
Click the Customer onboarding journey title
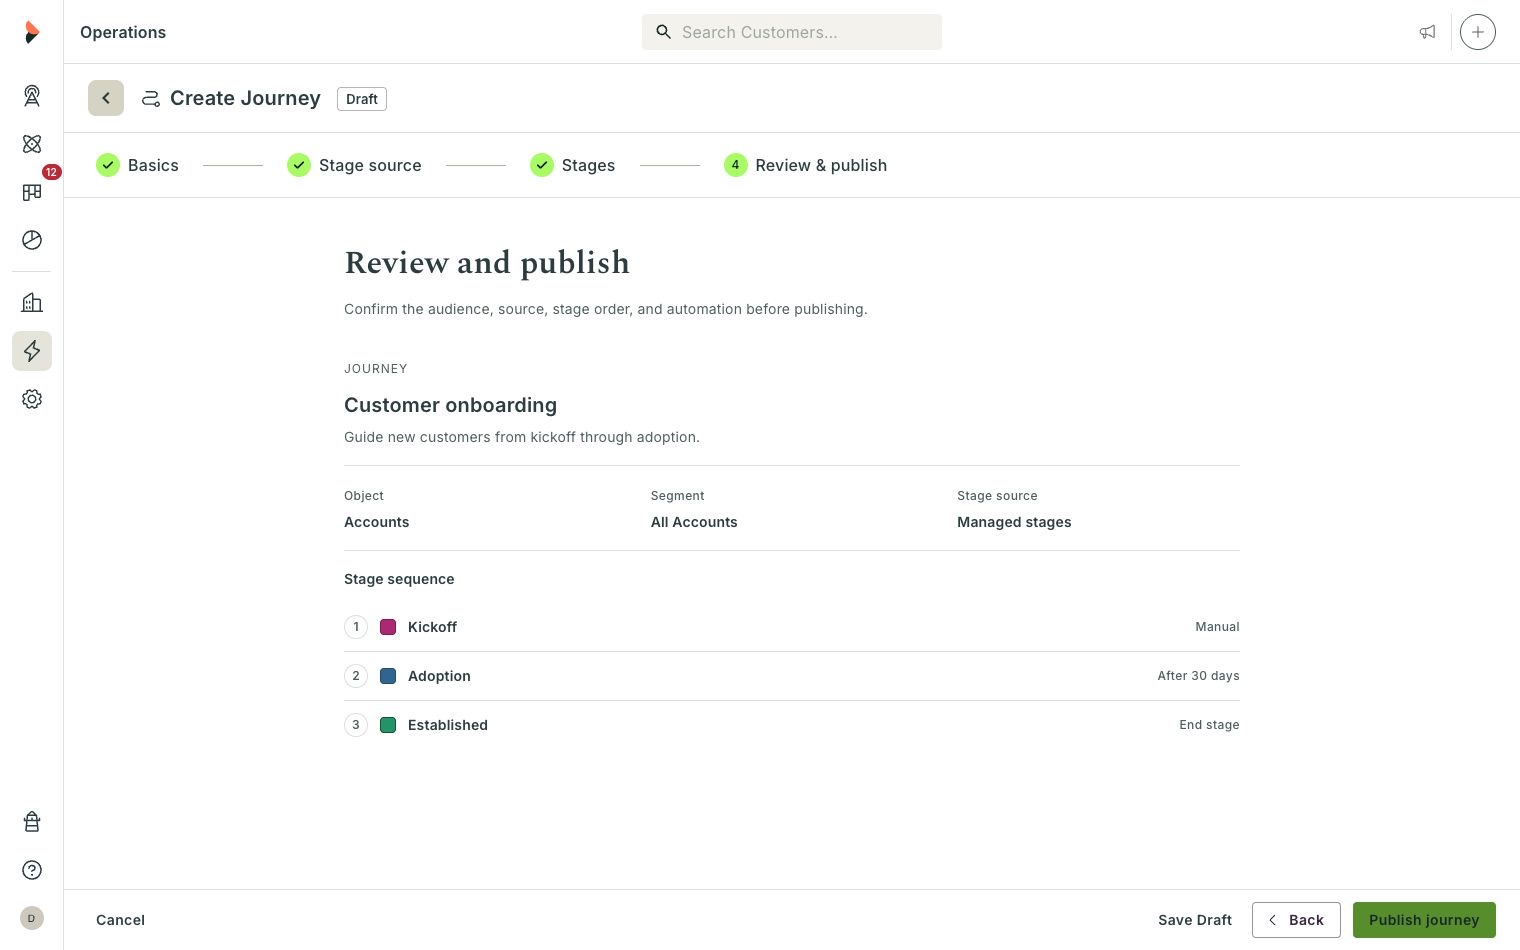(450, 405)
